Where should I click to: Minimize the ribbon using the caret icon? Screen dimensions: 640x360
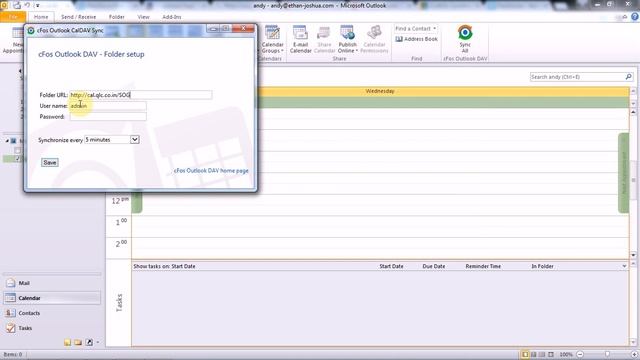coord(625,17)
